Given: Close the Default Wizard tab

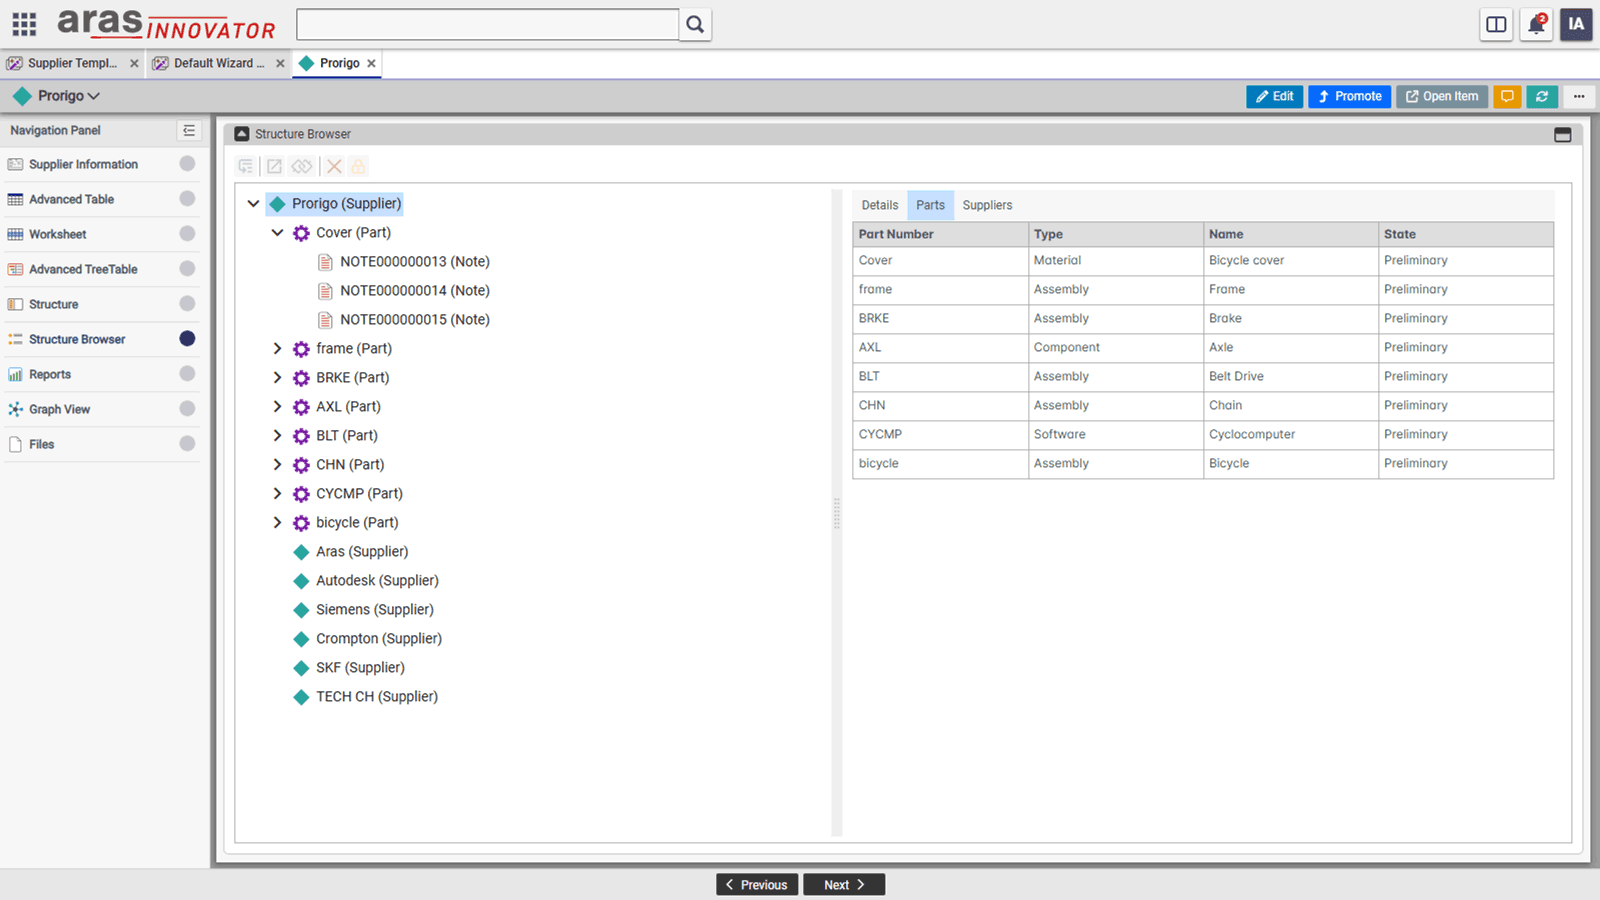Looking at the screenshot, I should click(x=280, y=63).
